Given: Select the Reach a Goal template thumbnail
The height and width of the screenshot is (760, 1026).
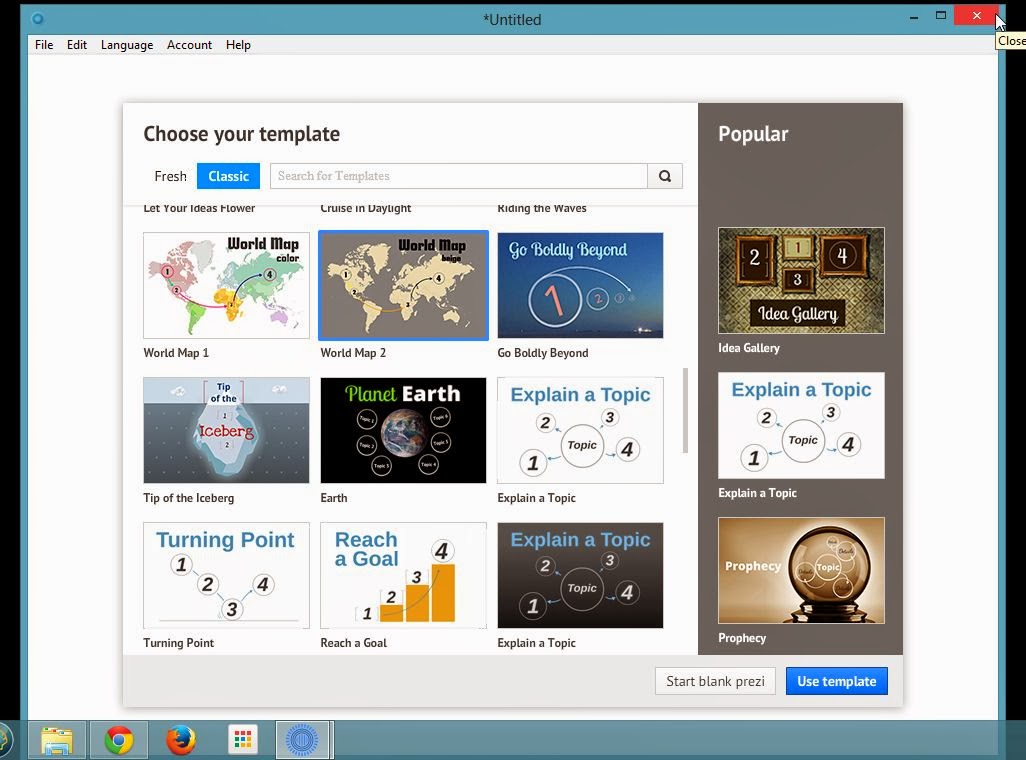Looking at the screenshot, I should coord(404,575).
